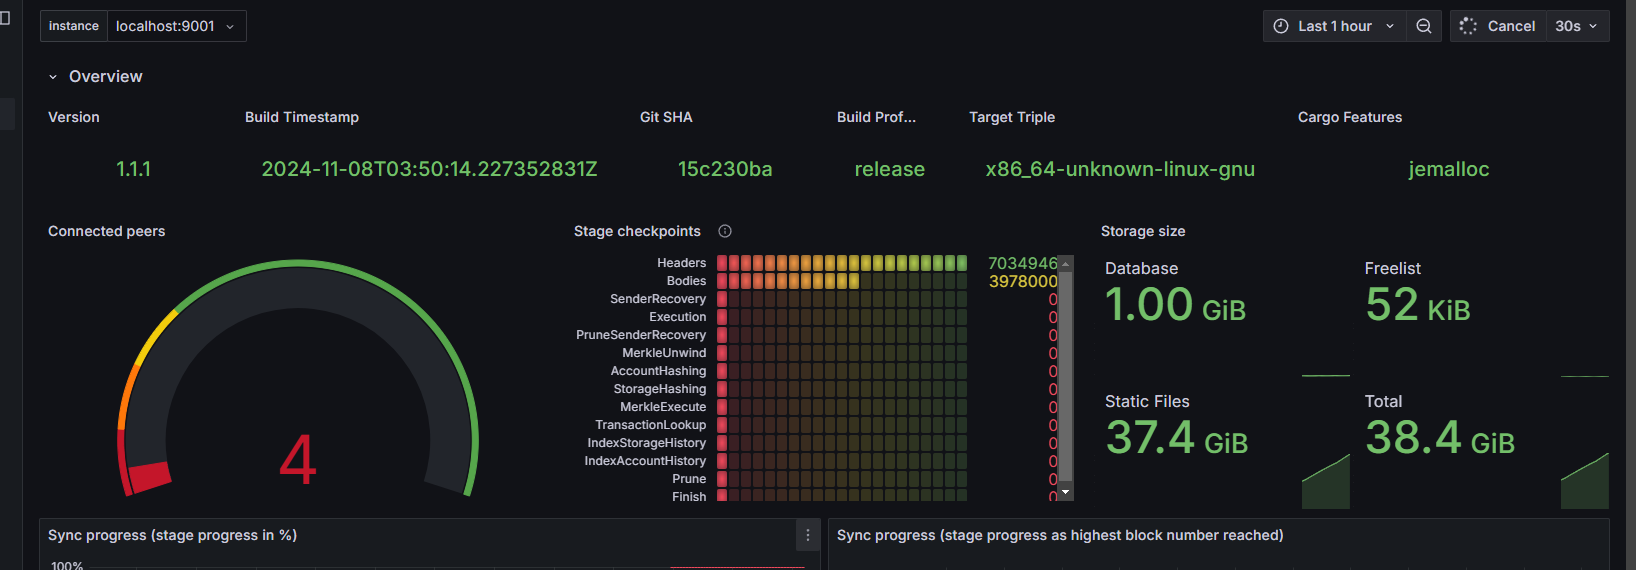Open the Last 1 hour time range picker
Image resolution: width=1636 pixels, height=570 pixels.
1334,26
